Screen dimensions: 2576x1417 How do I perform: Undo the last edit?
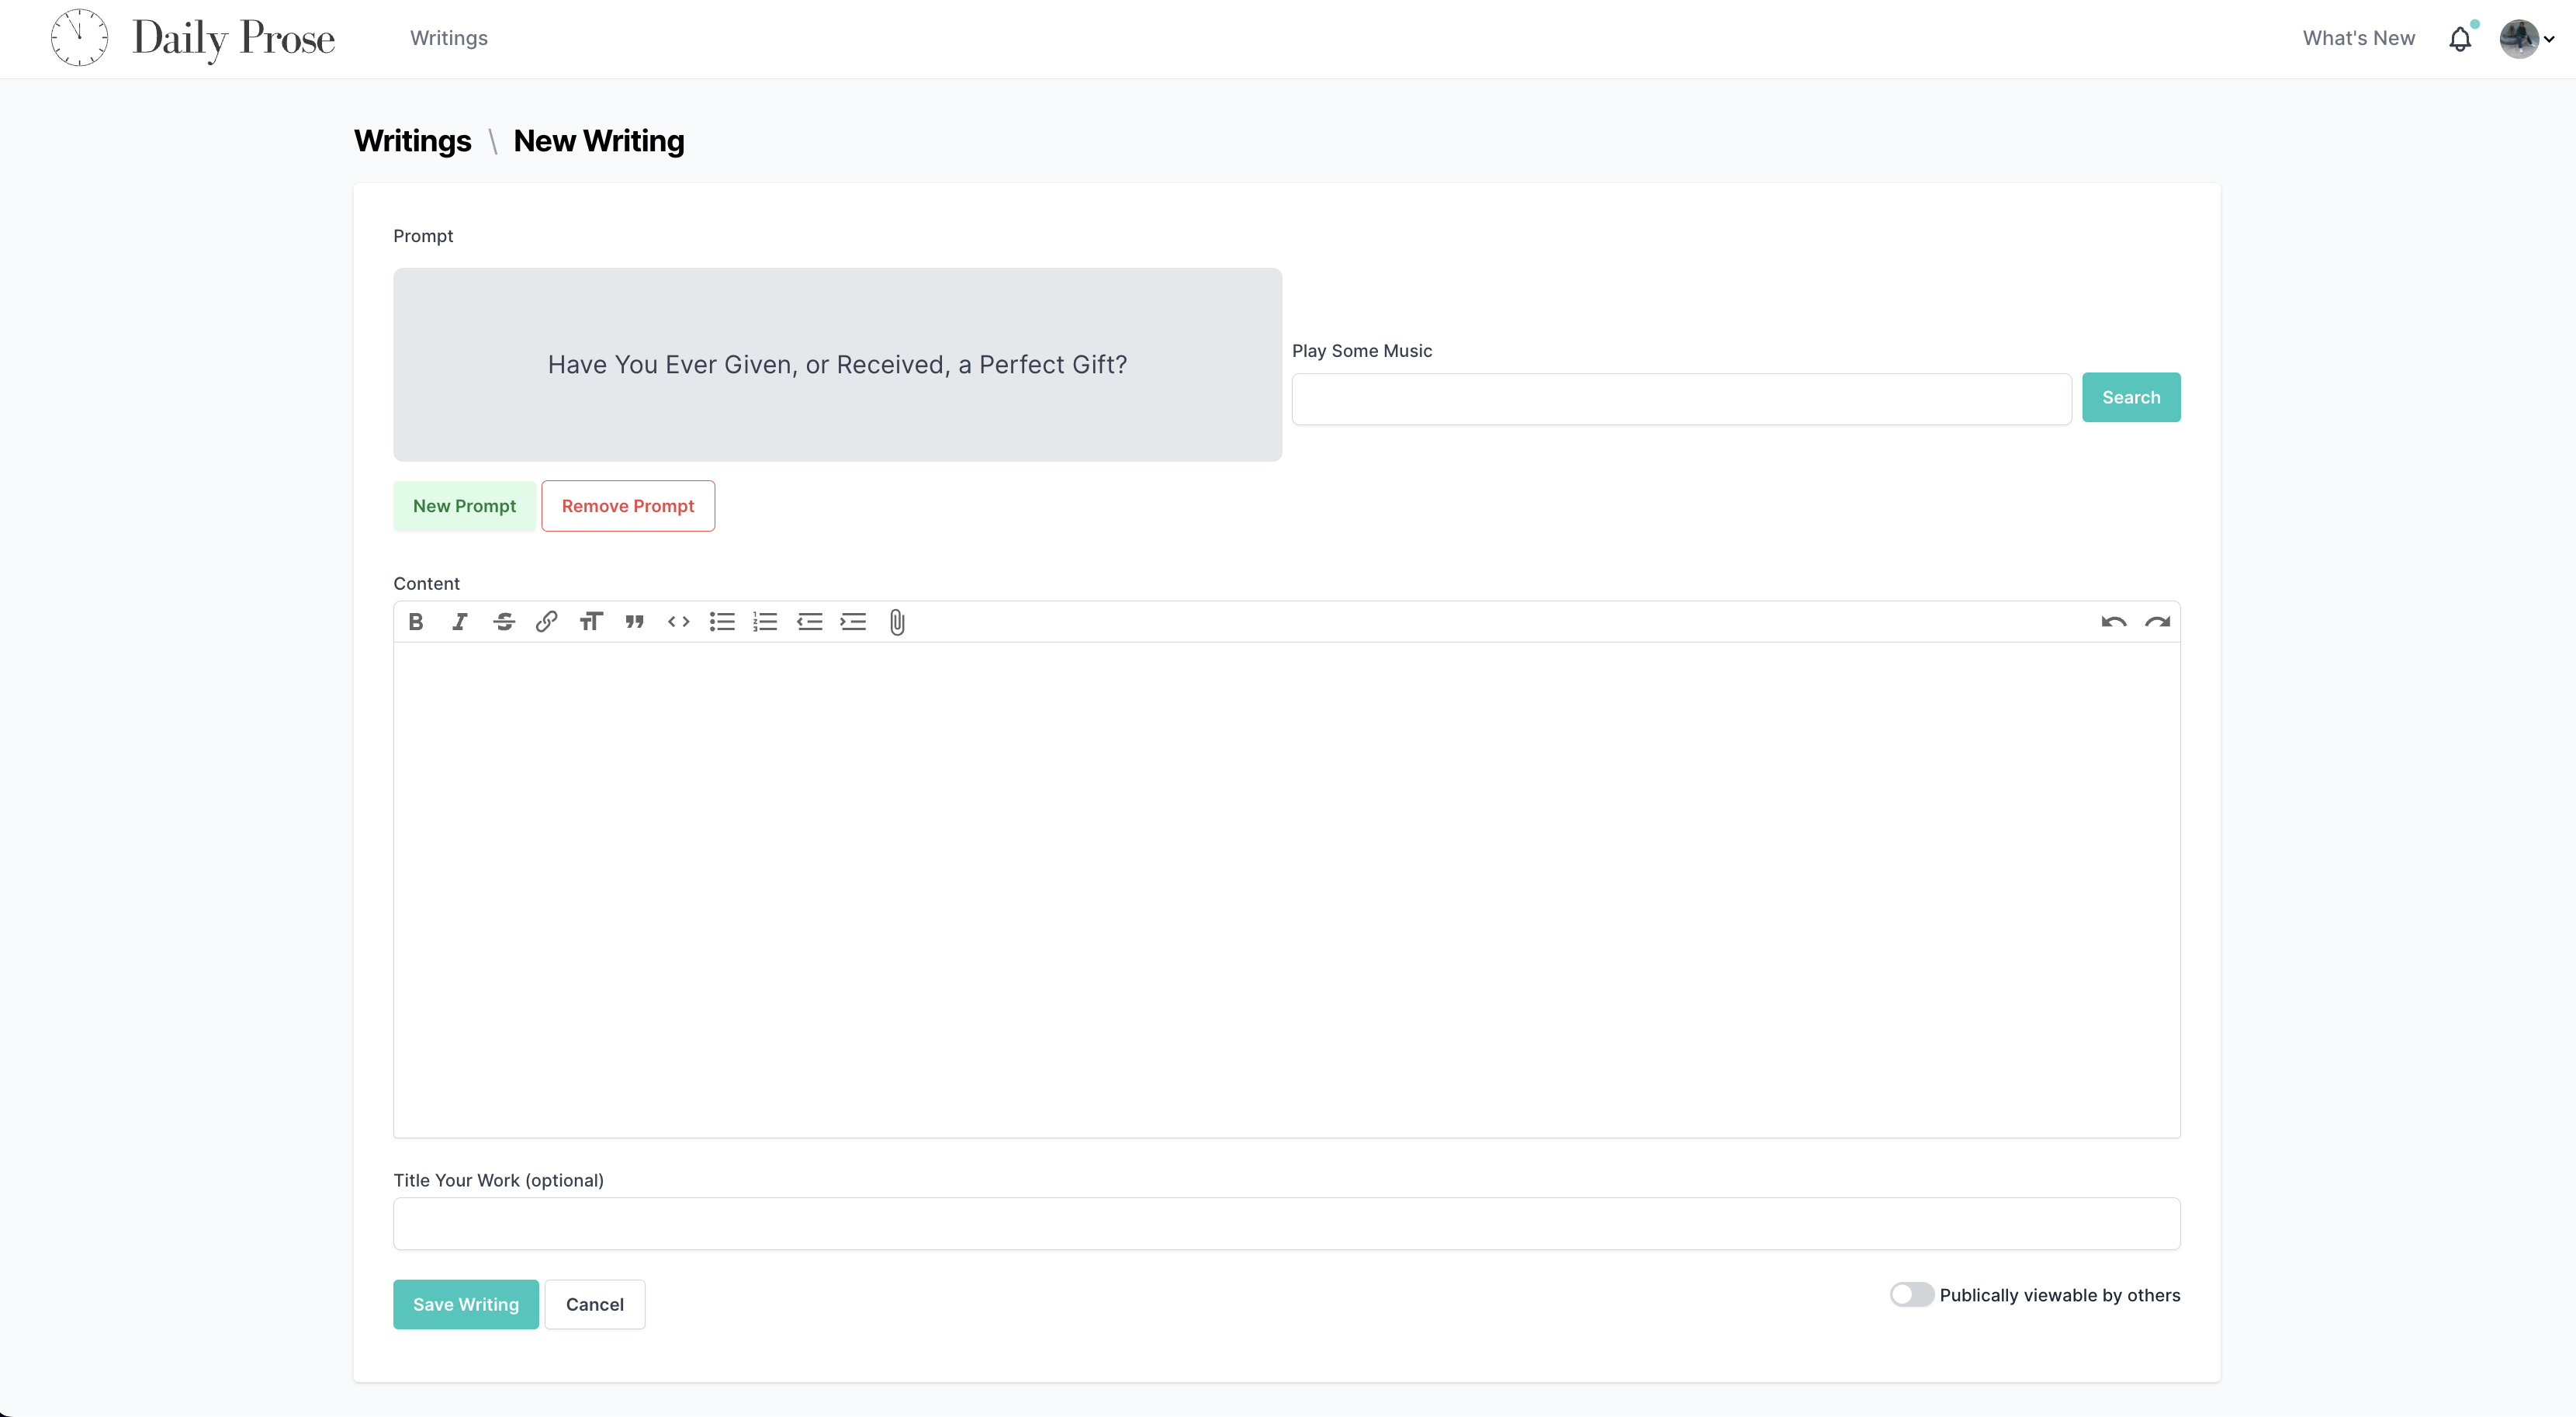[x=2113, y=622]
